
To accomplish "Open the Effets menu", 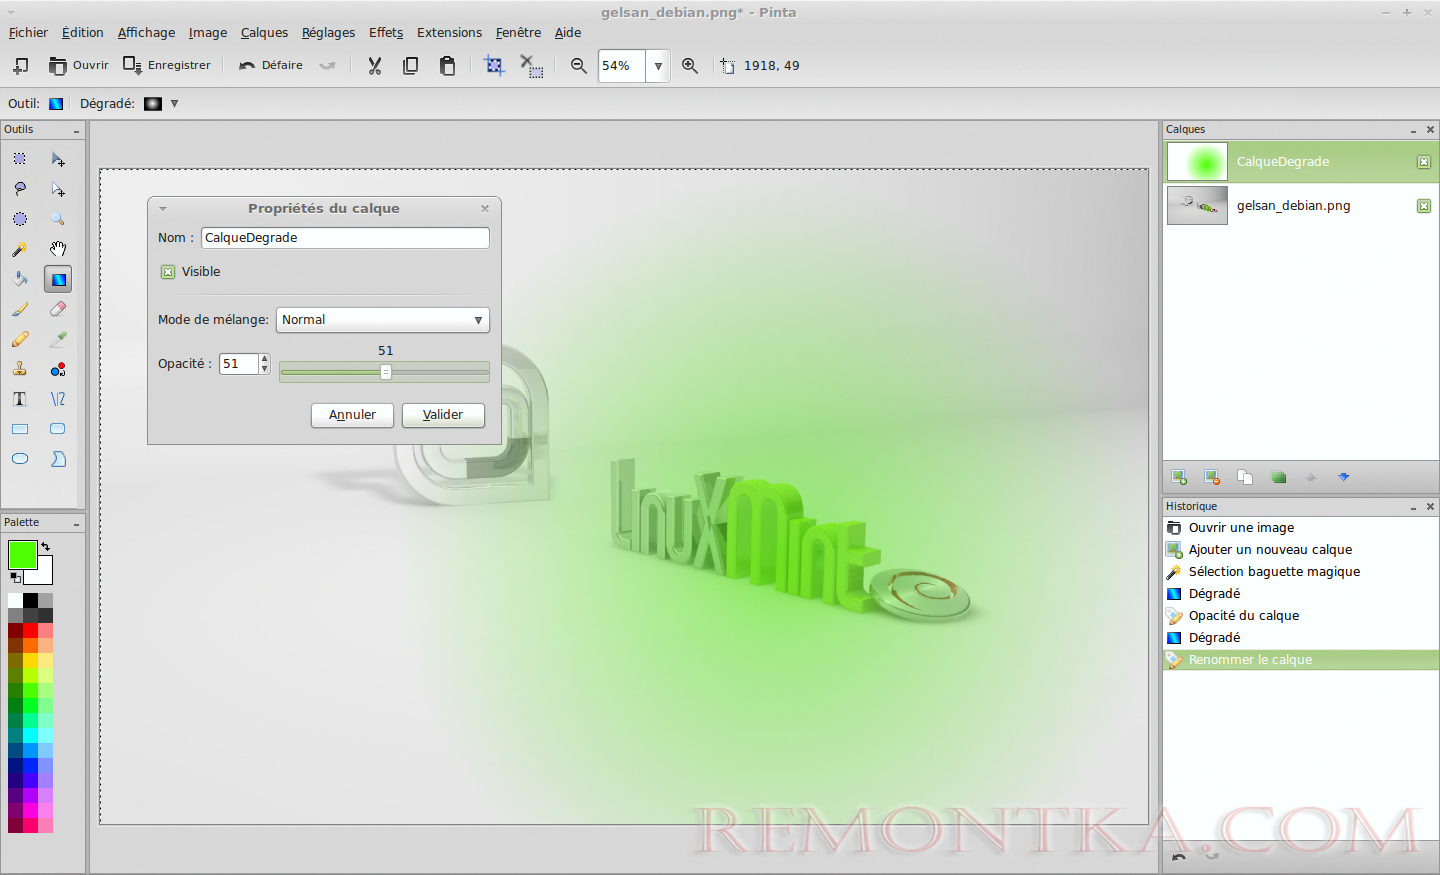I will (x=386, y=33).
